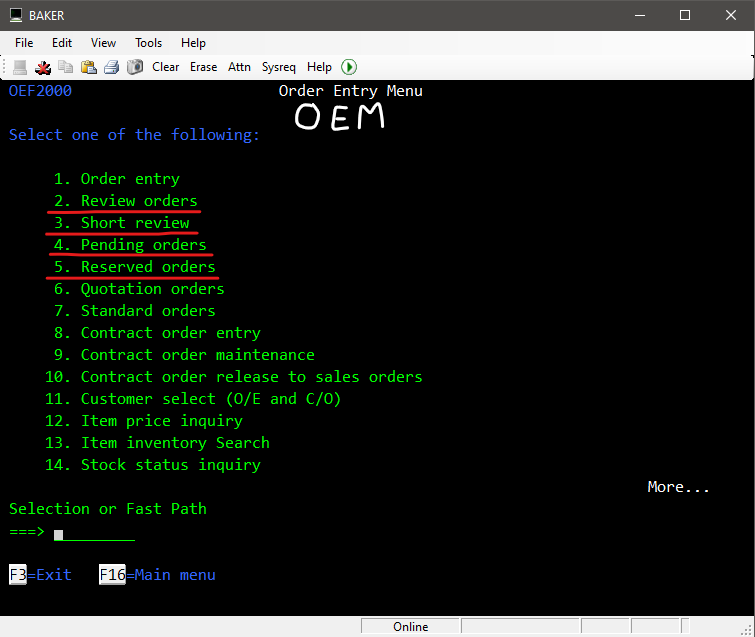The height and width of the screenshot is (637, 755).
Task: Click the paste clipboard icon
Action: pos(88,67)
